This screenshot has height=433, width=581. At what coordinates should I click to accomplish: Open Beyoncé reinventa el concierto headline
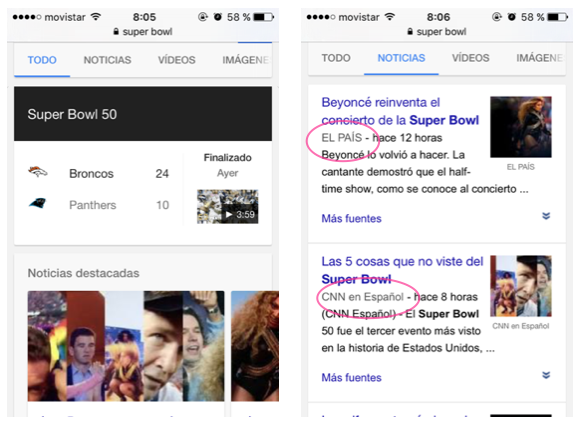click(400, 111)
